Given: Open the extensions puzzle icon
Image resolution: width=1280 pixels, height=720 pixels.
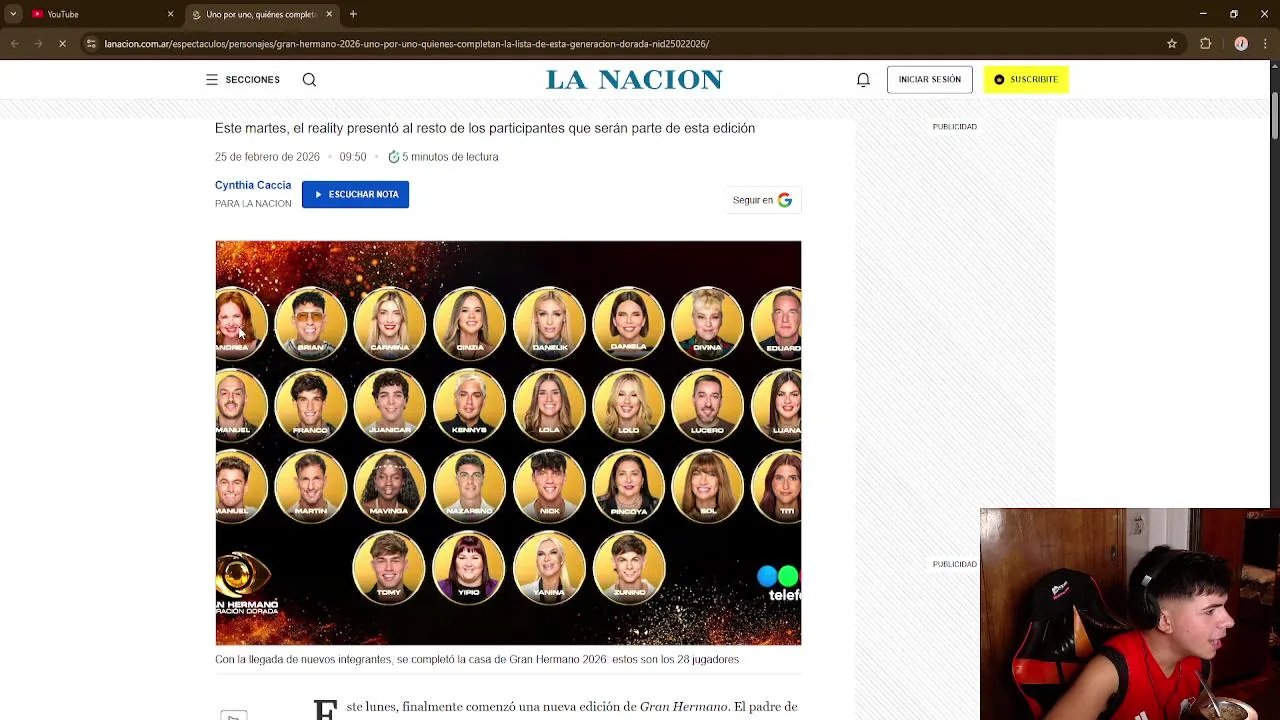Looking at the screenshot, I should 1205,44.
